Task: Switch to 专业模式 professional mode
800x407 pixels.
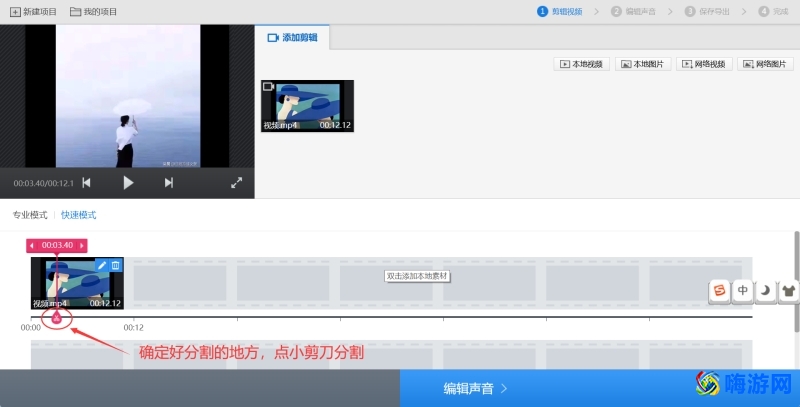Action: [x=30, y=215]
